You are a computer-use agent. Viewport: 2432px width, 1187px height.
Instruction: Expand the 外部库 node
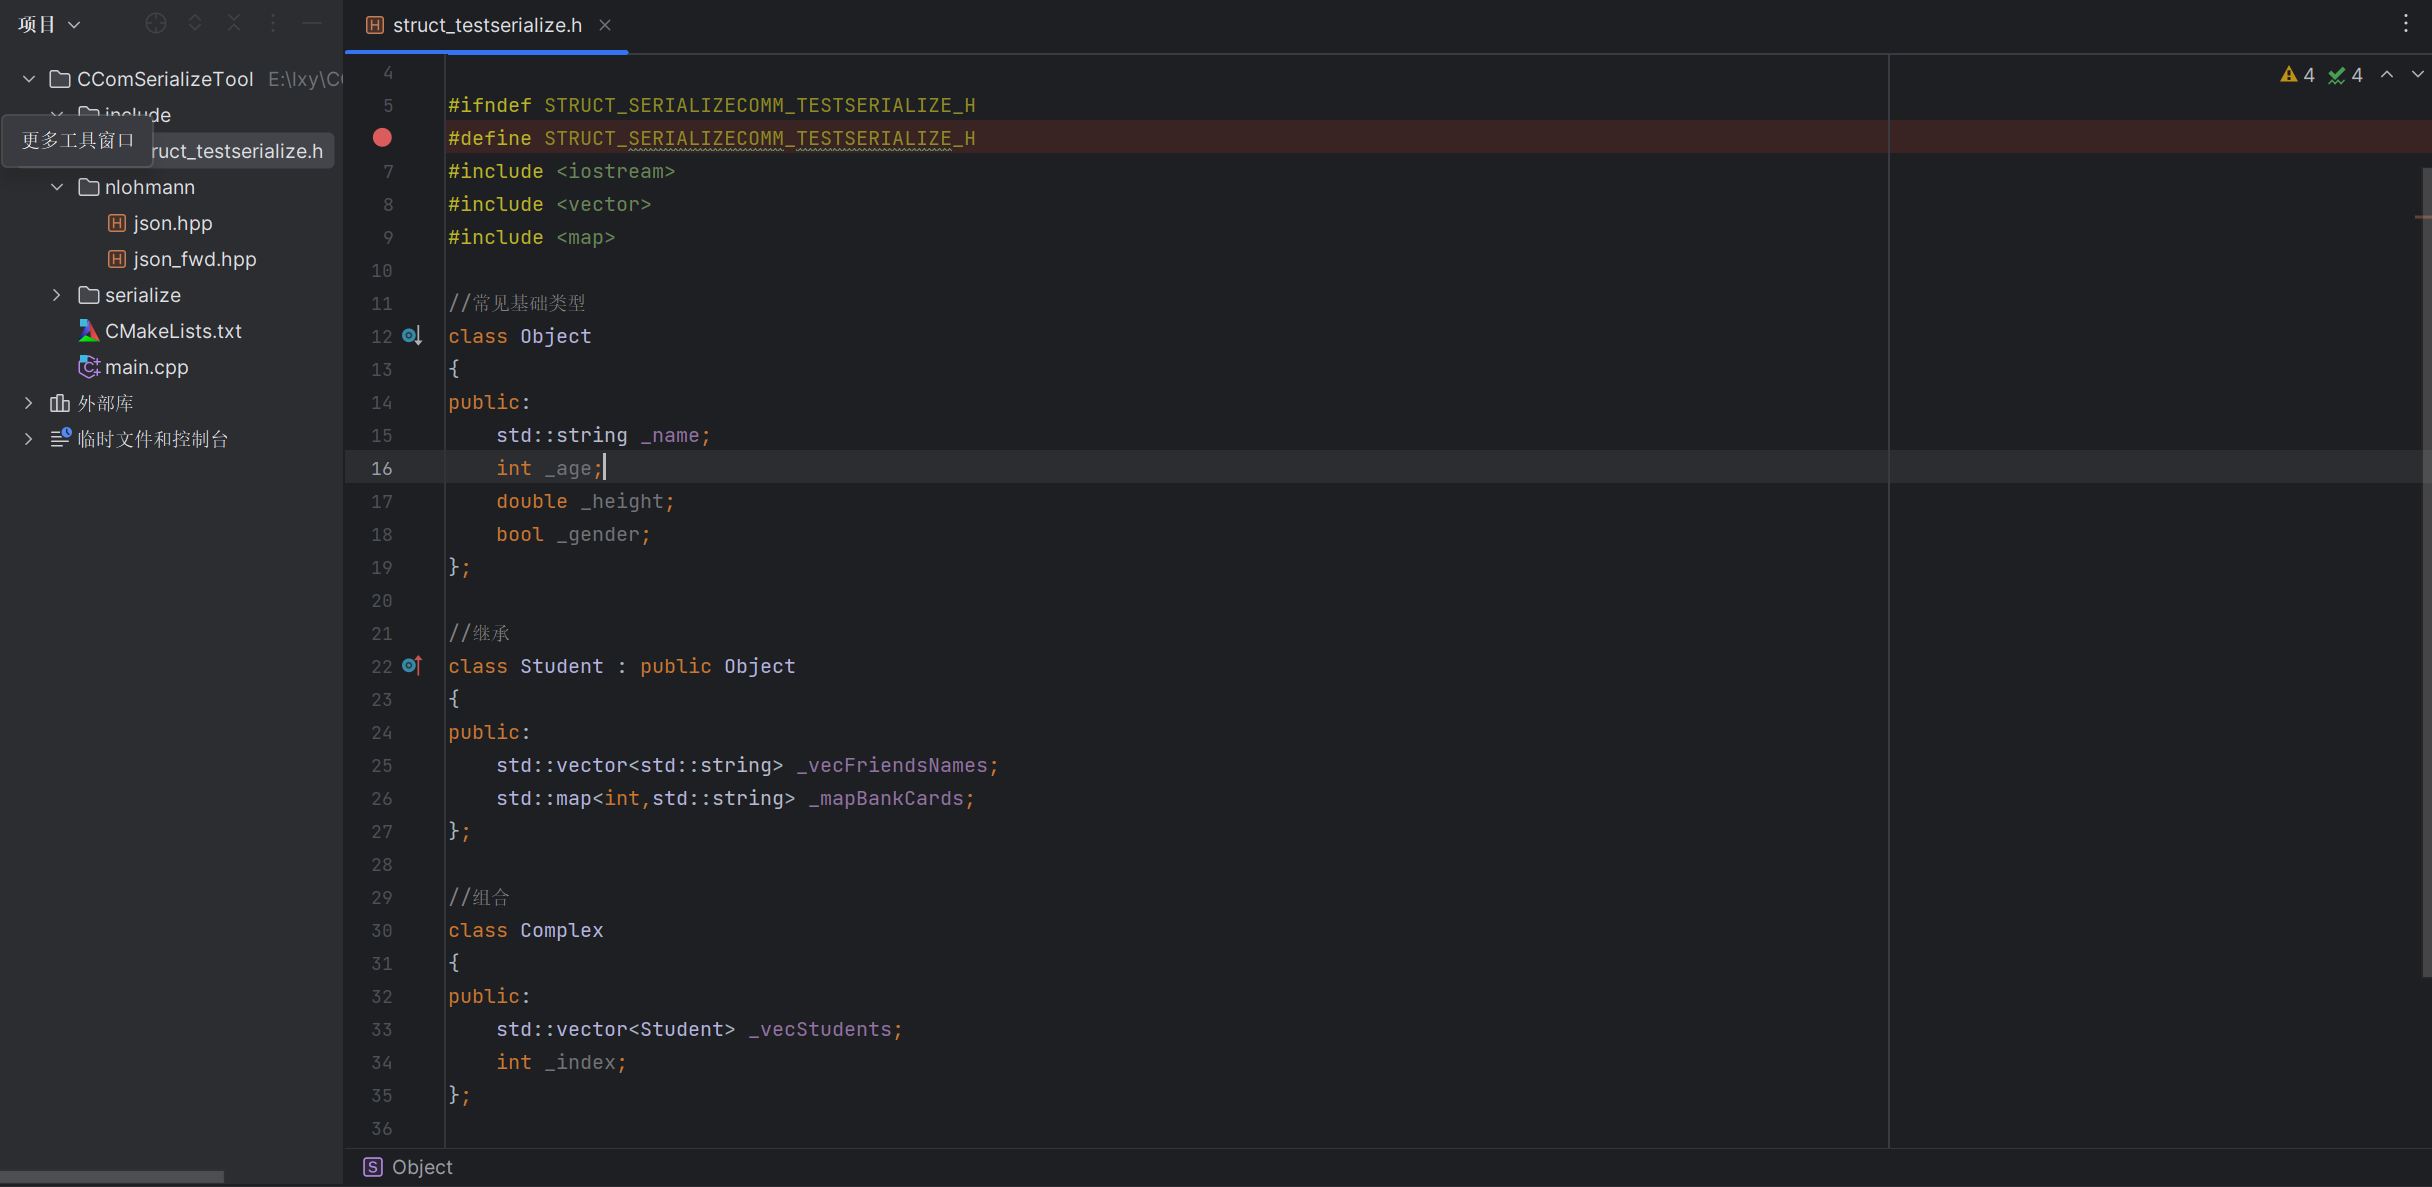click(29, 403)
